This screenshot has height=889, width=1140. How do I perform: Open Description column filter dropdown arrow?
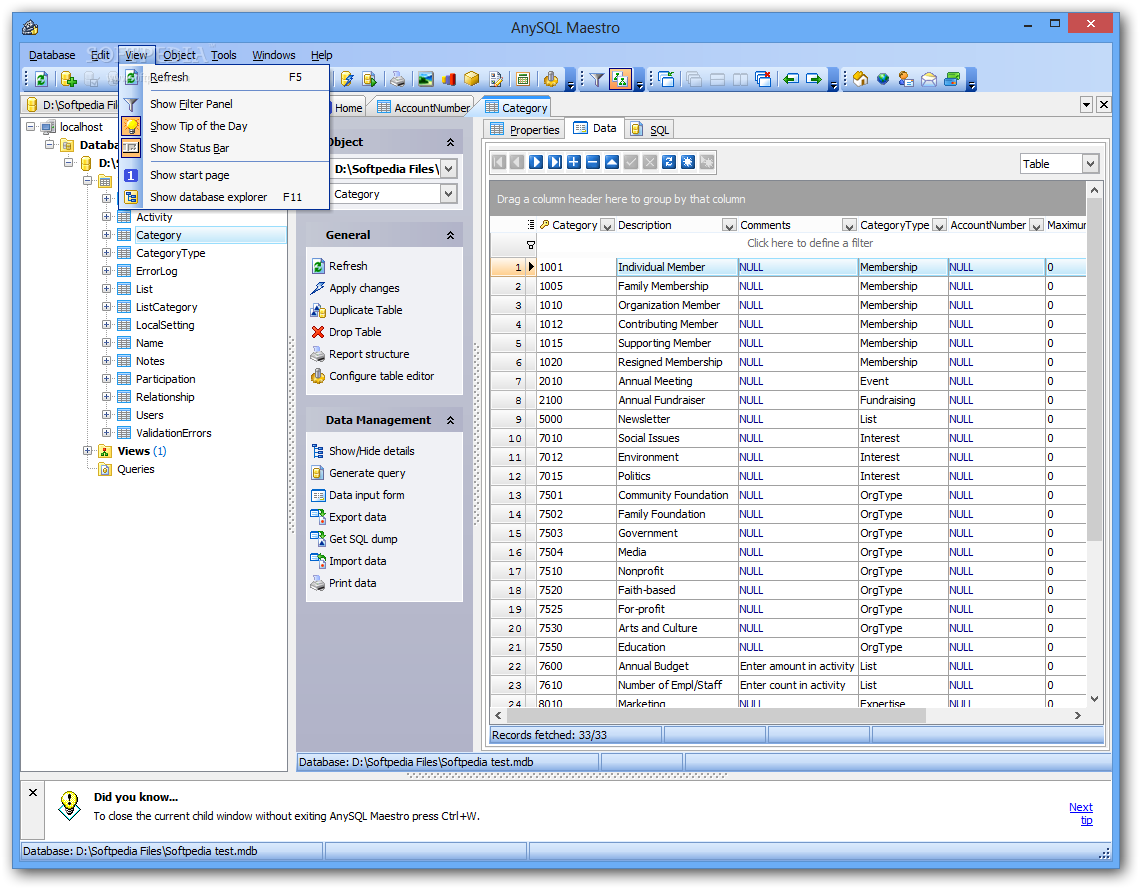pos(729,226)
